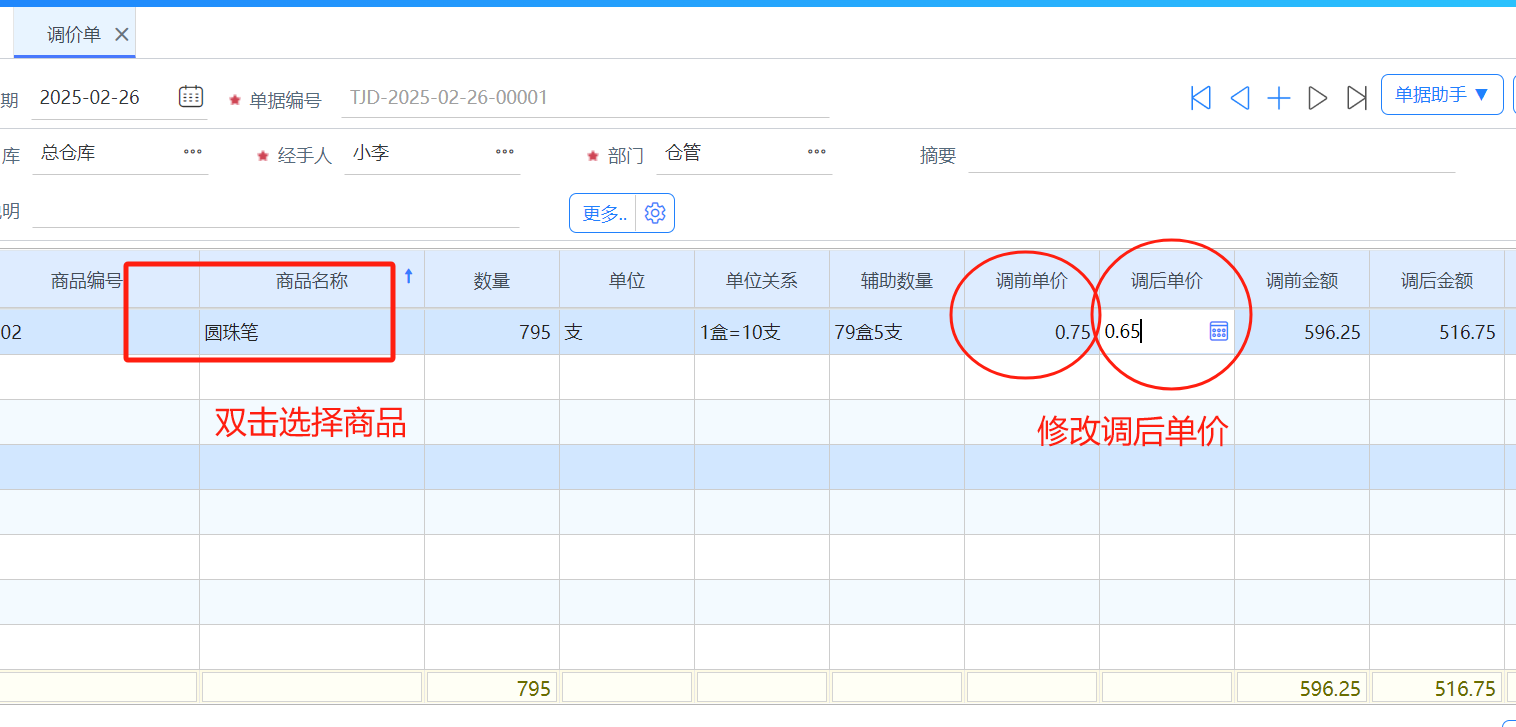Go to the previous record
The image size is (1516, 727).
click(x=1240, y=98)
